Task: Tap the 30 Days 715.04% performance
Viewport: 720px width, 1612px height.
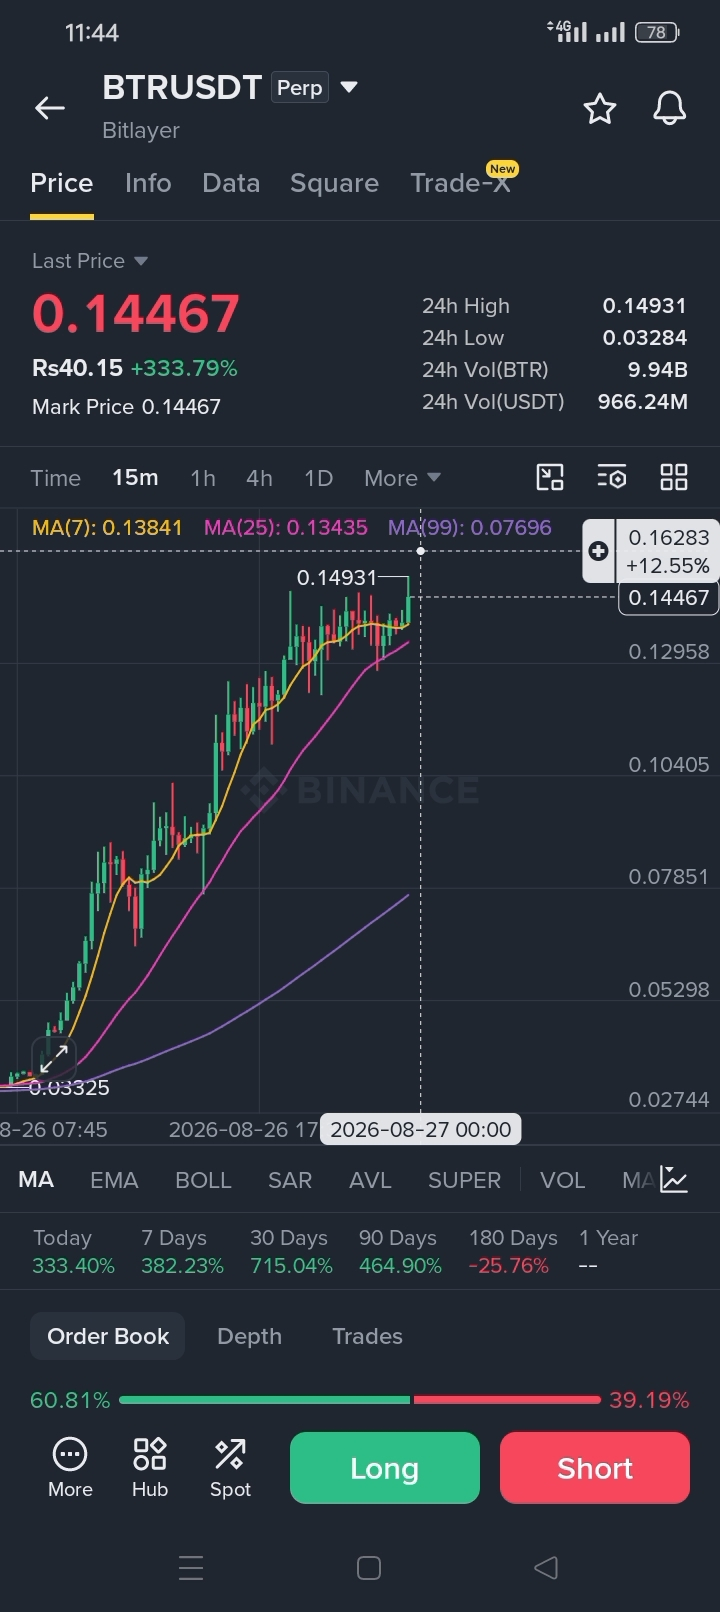Action: point(291,1251)
